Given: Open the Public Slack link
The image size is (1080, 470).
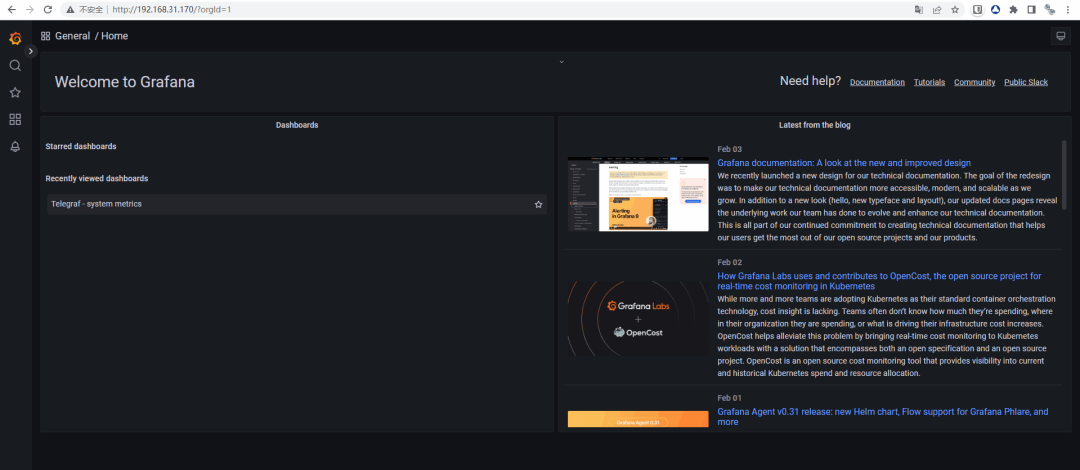Looking at the screenshot, I should [1026, 82].
